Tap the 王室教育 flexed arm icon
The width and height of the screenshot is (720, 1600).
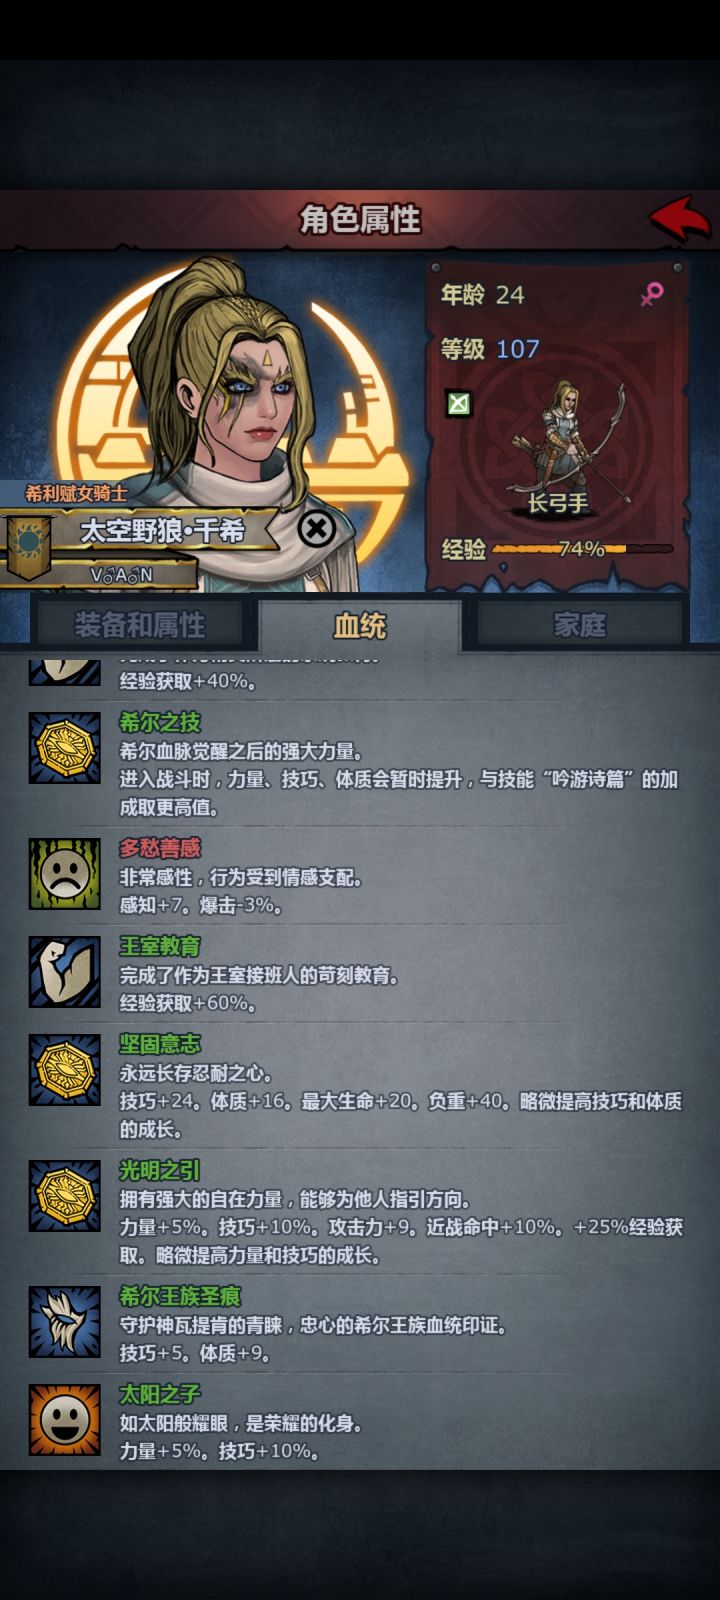(x=64, y=971)
